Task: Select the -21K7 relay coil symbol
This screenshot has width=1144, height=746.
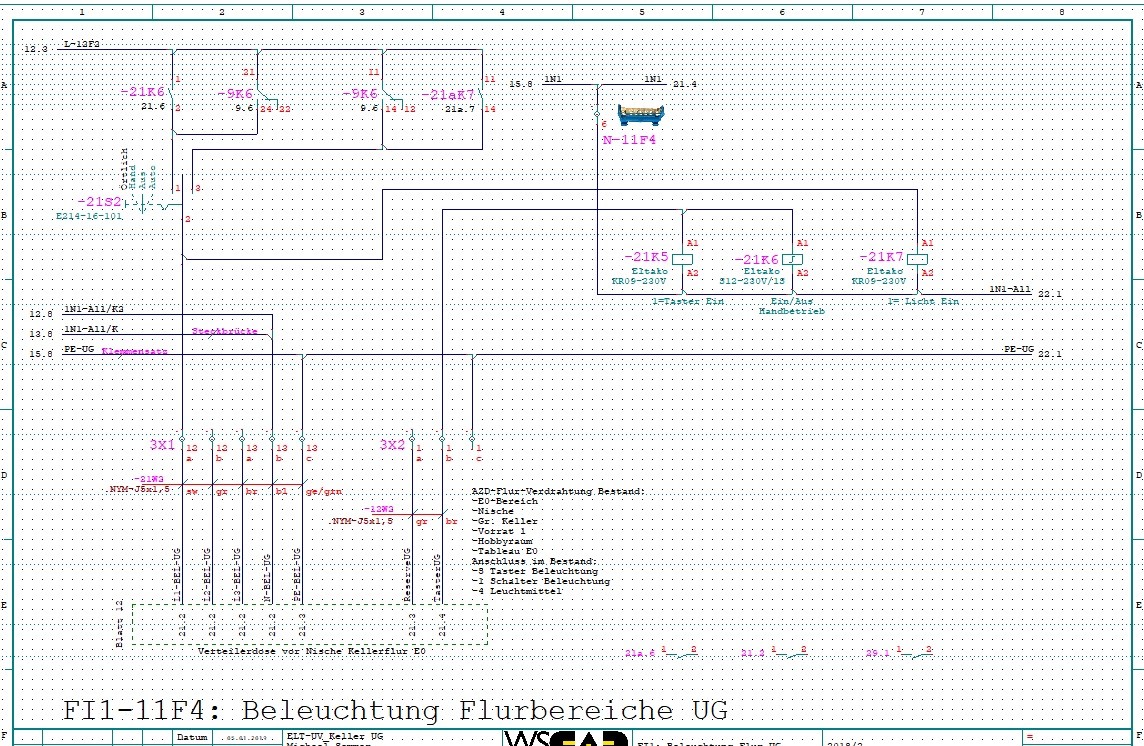Action: click(x=917, y=259)
